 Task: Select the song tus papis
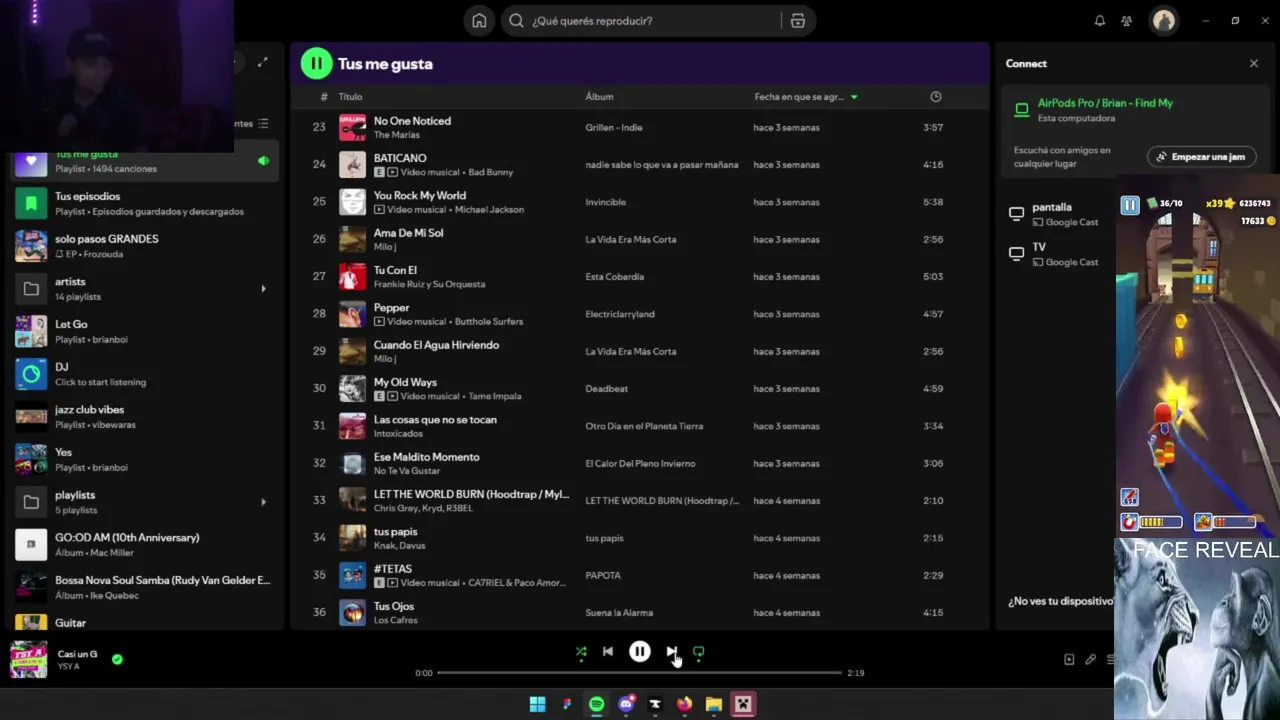coord(395,532)
